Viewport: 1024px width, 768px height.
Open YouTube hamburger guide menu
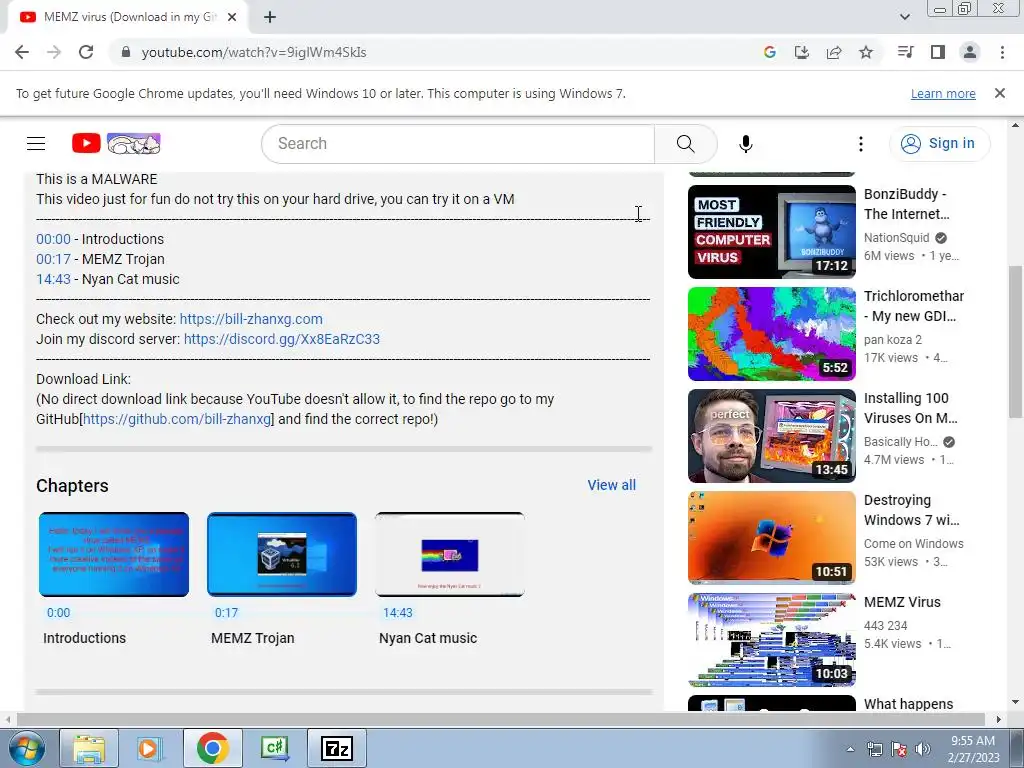click(x=36, y=143)
